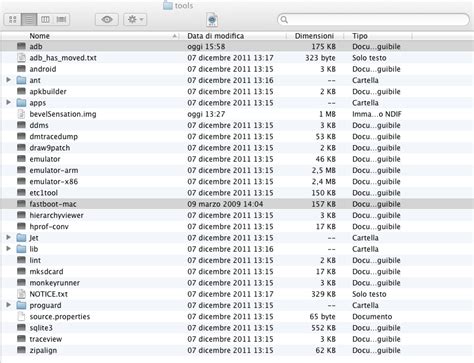Select the etc1tool file icon
The width and height of the screenshot is (474, 363).
(21, 193)
